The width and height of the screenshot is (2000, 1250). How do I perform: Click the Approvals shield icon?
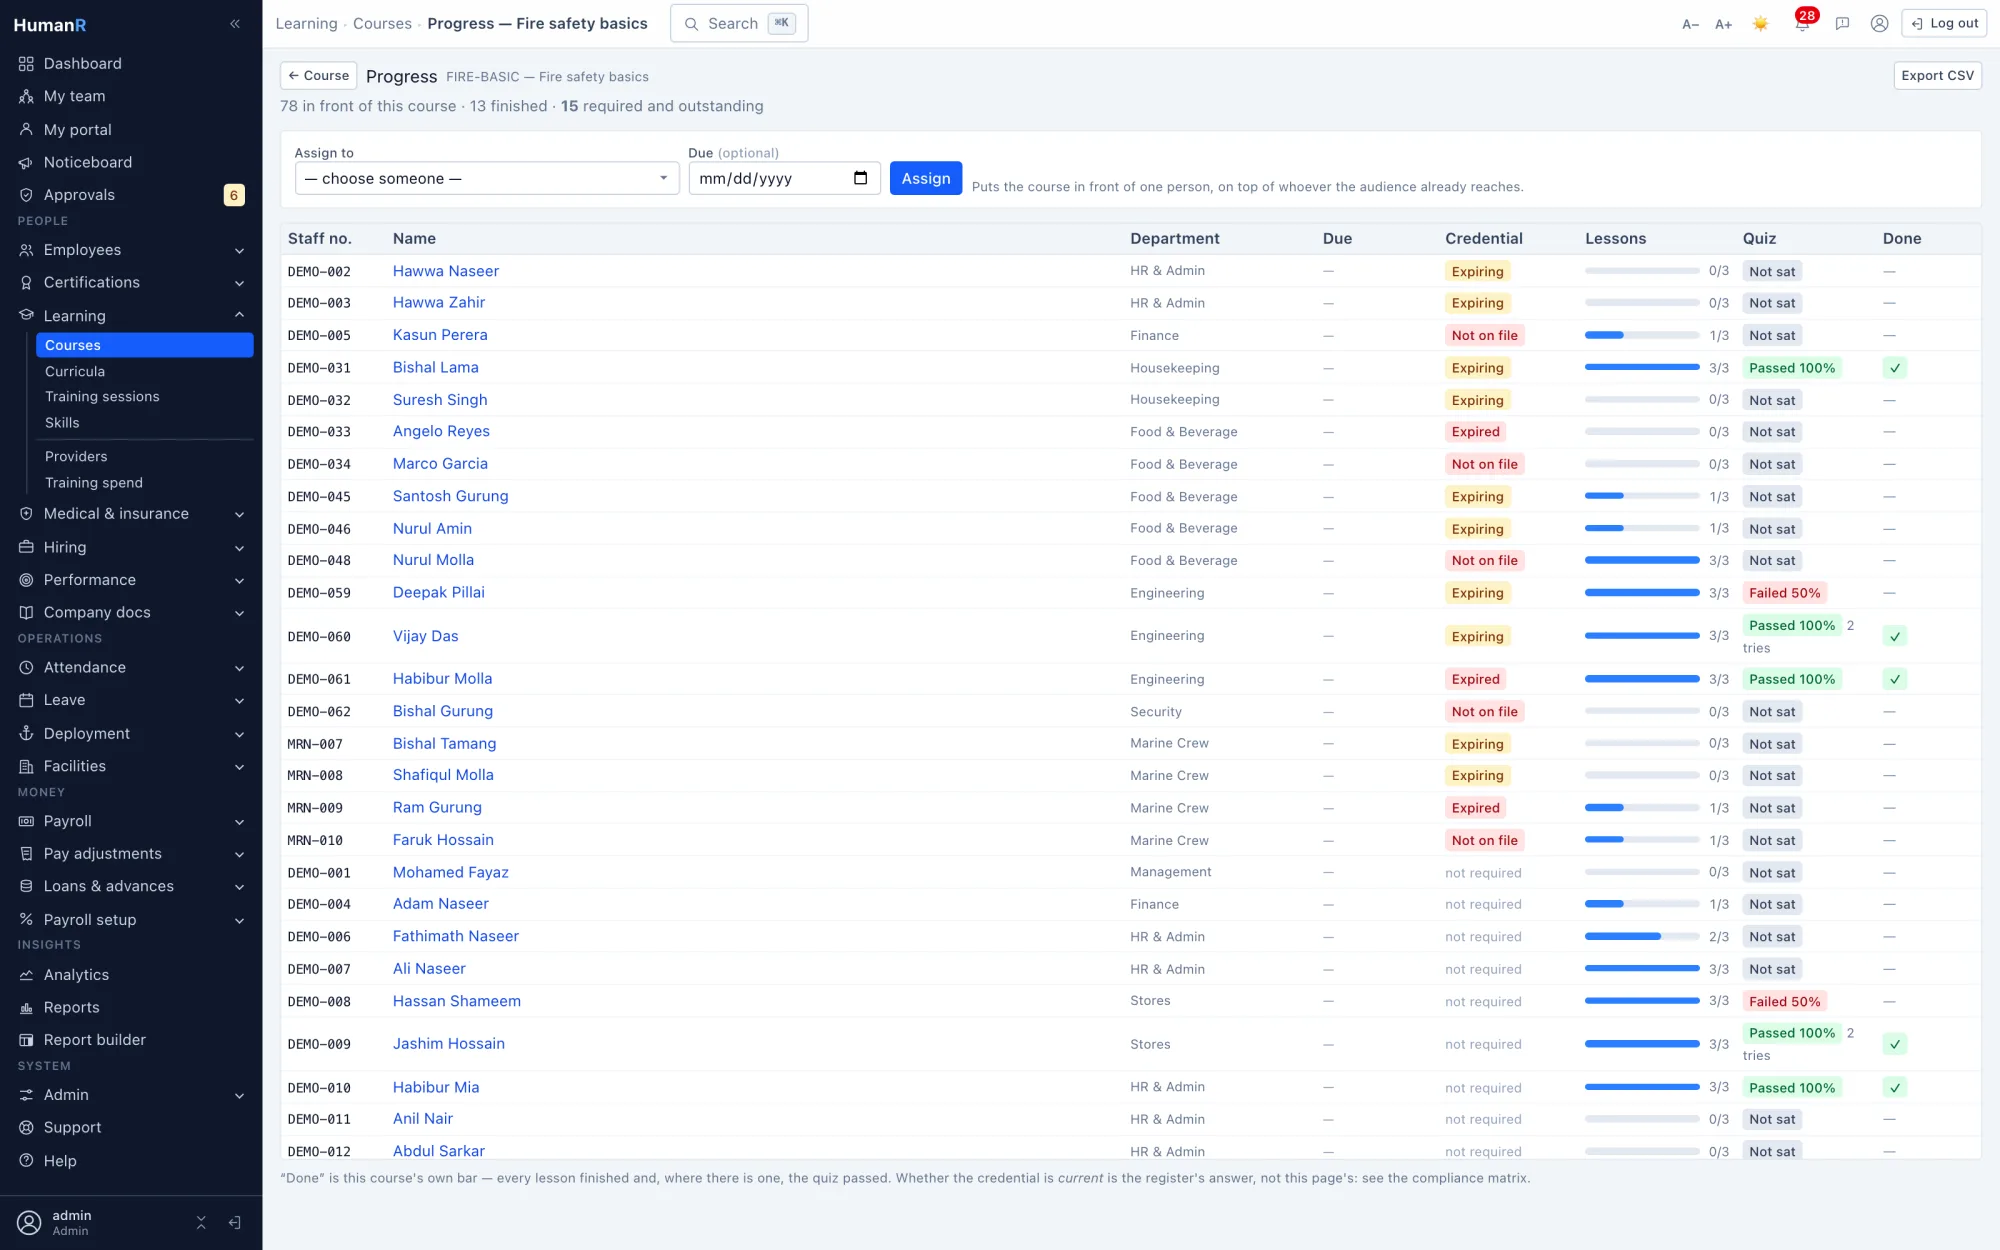(26, 195)
